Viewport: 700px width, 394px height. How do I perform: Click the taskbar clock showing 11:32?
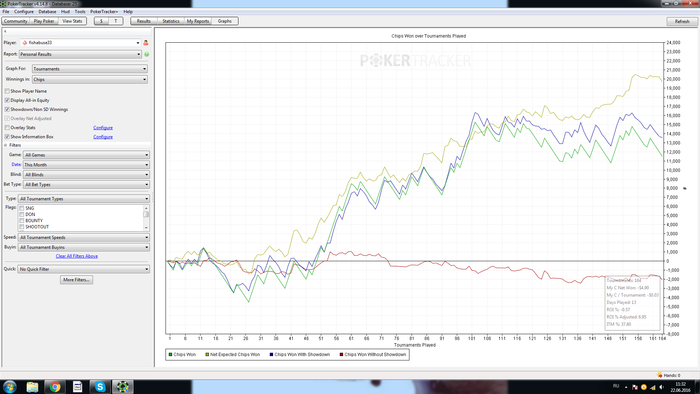(x=680, y=384)
